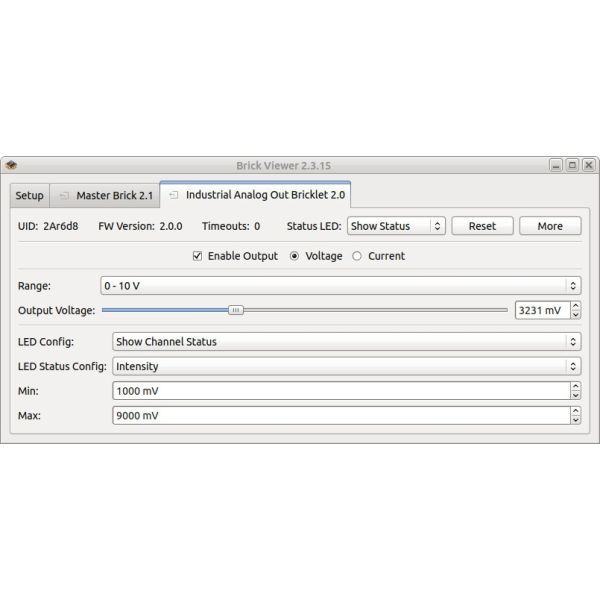Click the Reset button
Screen dimensions: 600x600
point(482,226)
